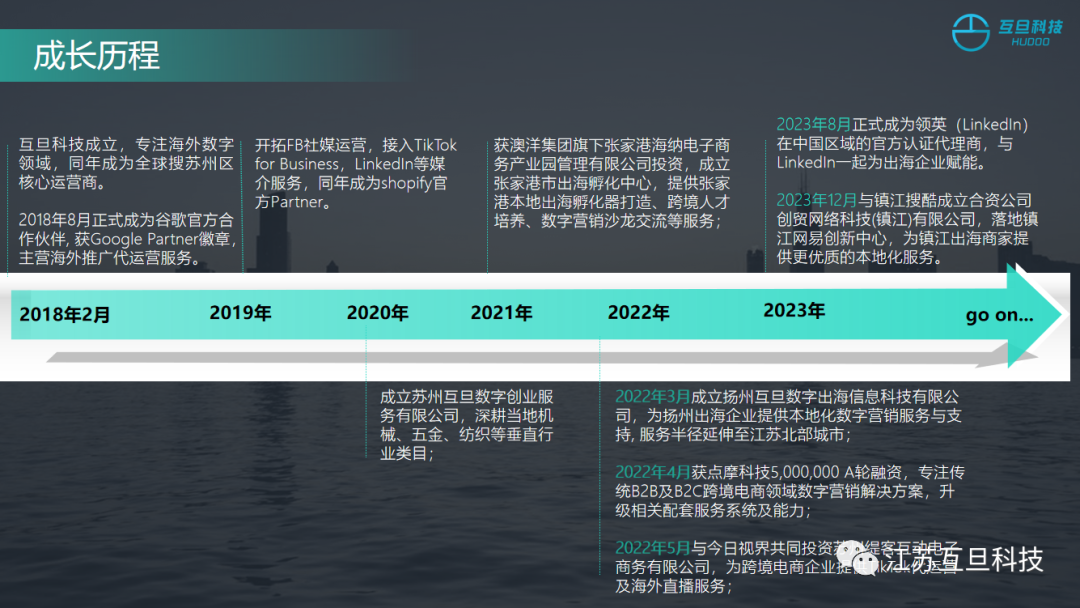The height and width of the screenshot is (608, 1080).
Task: Click the 2022年5月 milestone date text
Action: (652, 547)
